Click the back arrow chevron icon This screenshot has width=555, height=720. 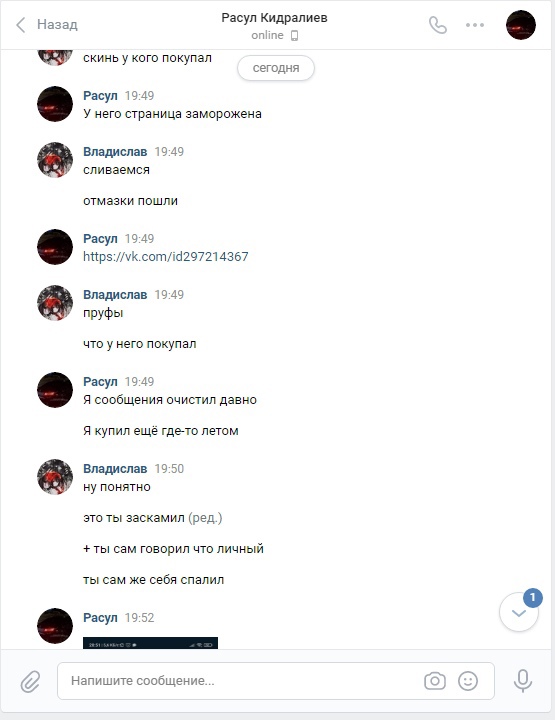click(20, 25)
